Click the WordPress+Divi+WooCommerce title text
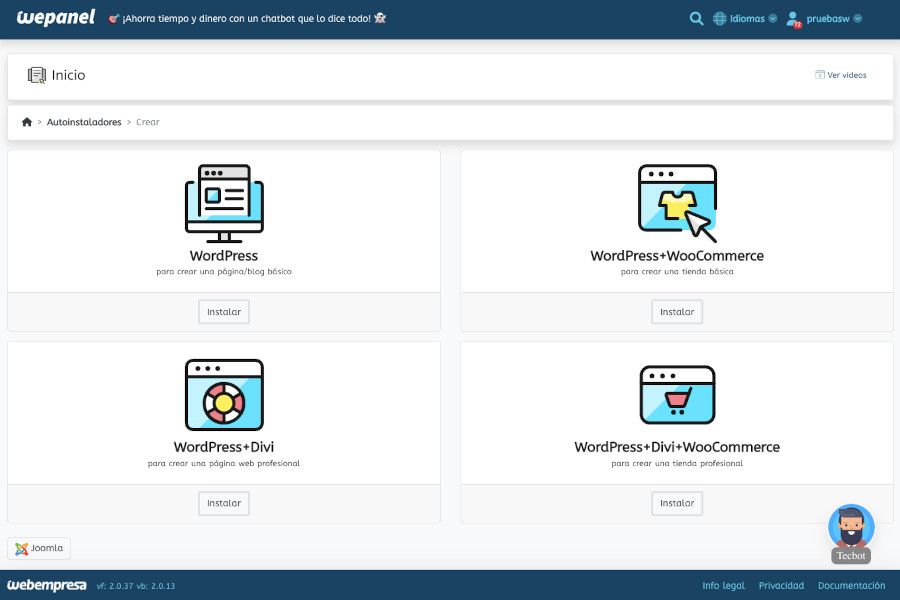 point(677,447)
